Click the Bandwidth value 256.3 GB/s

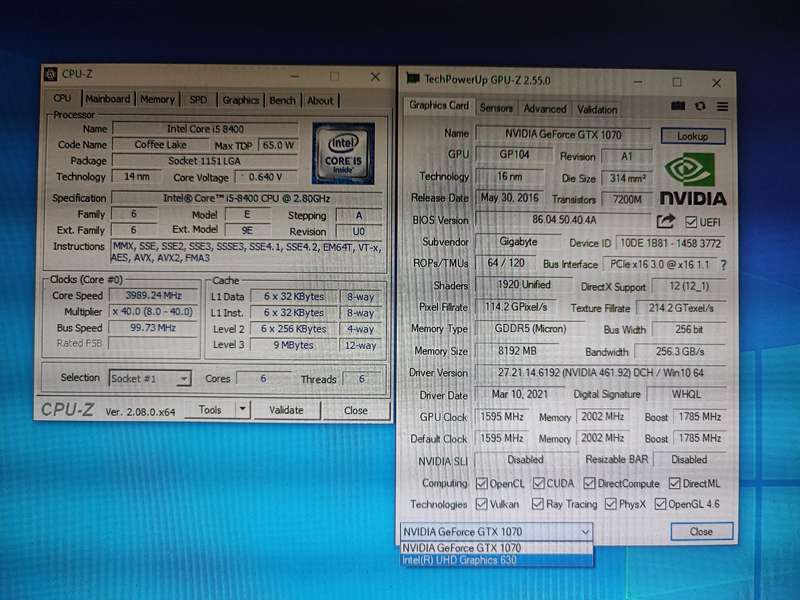point(680,352)
